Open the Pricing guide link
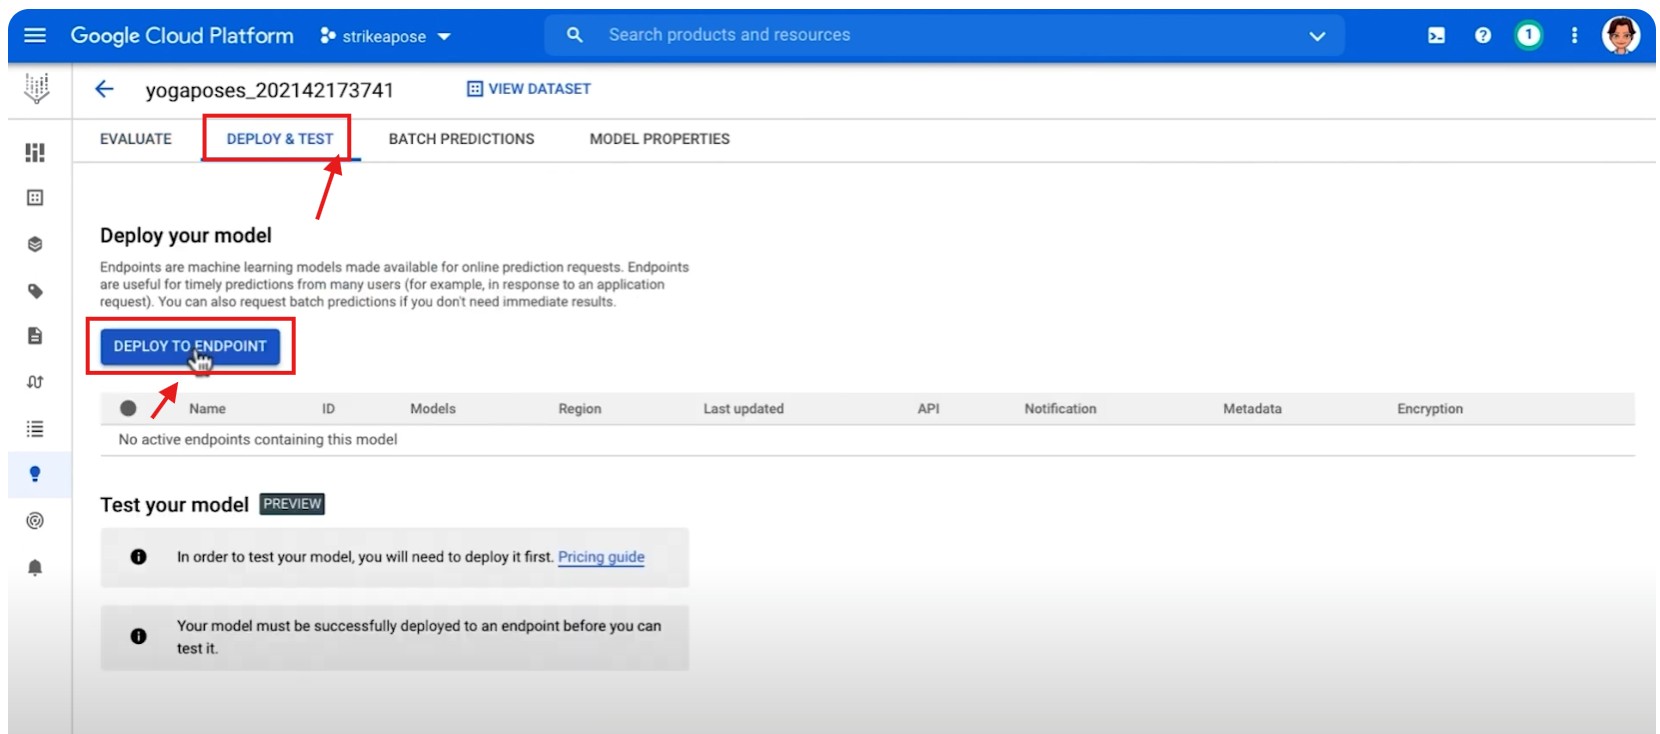 601,557
